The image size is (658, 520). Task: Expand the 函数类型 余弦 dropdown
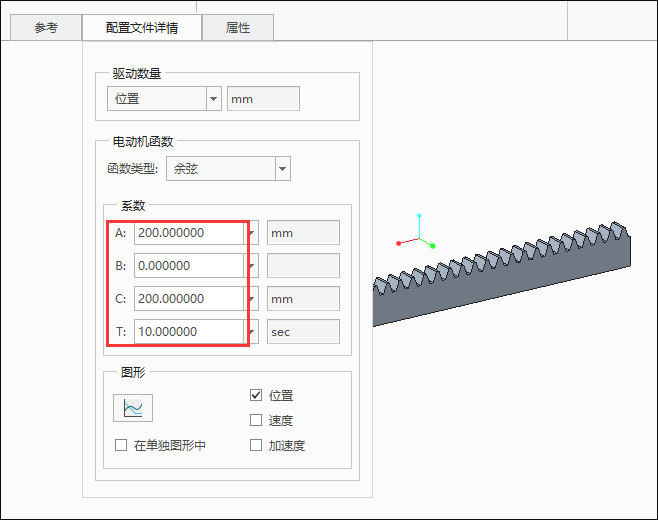point(282,169)
